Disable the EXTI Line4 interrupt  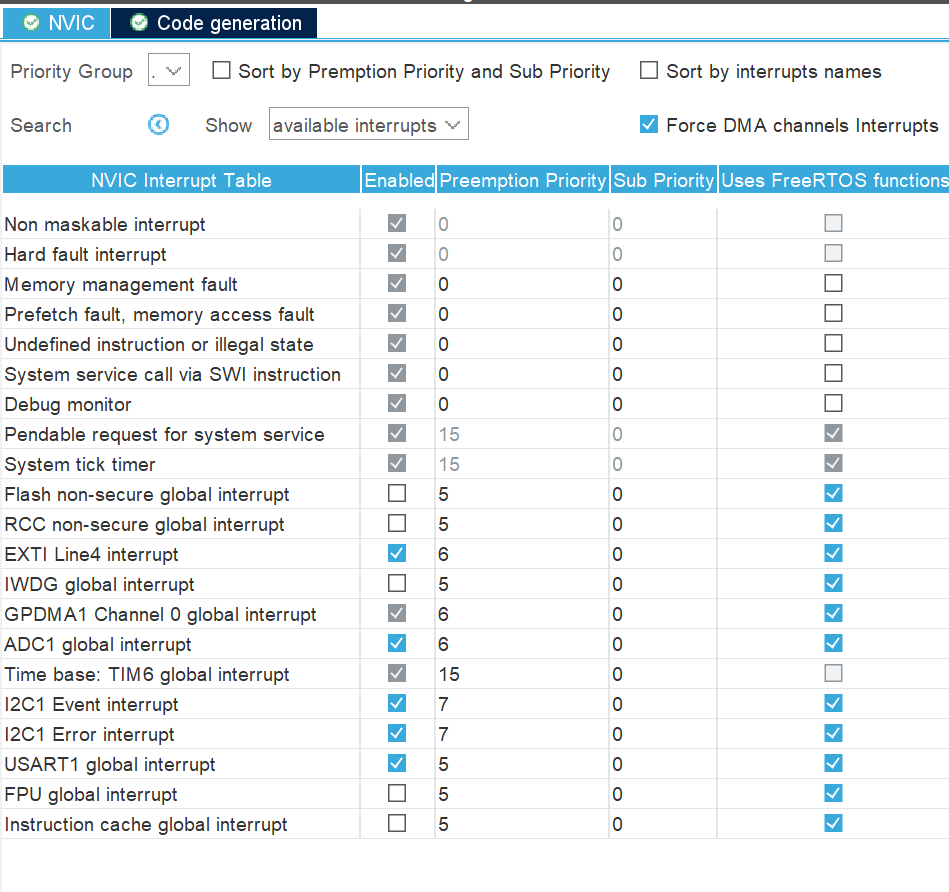pos(397,553)
